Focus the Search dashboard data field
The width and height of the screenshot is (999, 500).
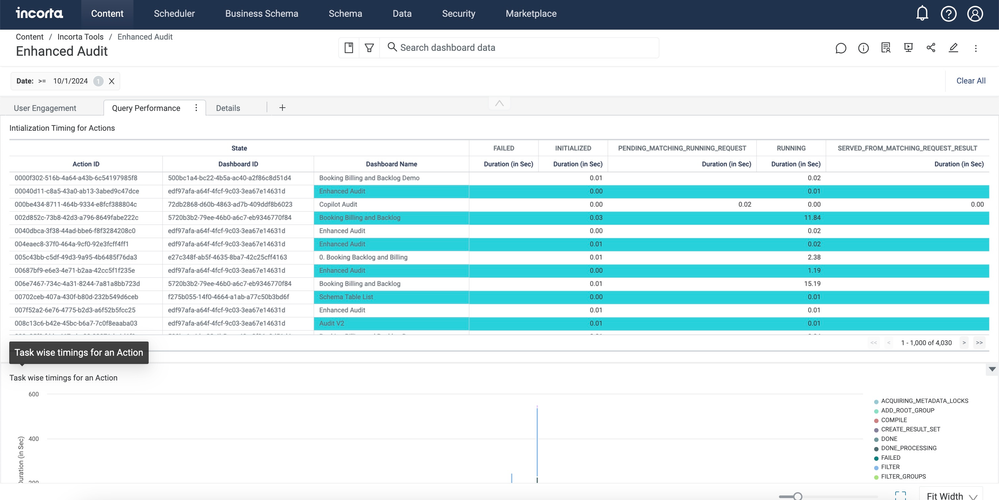coord(519,48)
